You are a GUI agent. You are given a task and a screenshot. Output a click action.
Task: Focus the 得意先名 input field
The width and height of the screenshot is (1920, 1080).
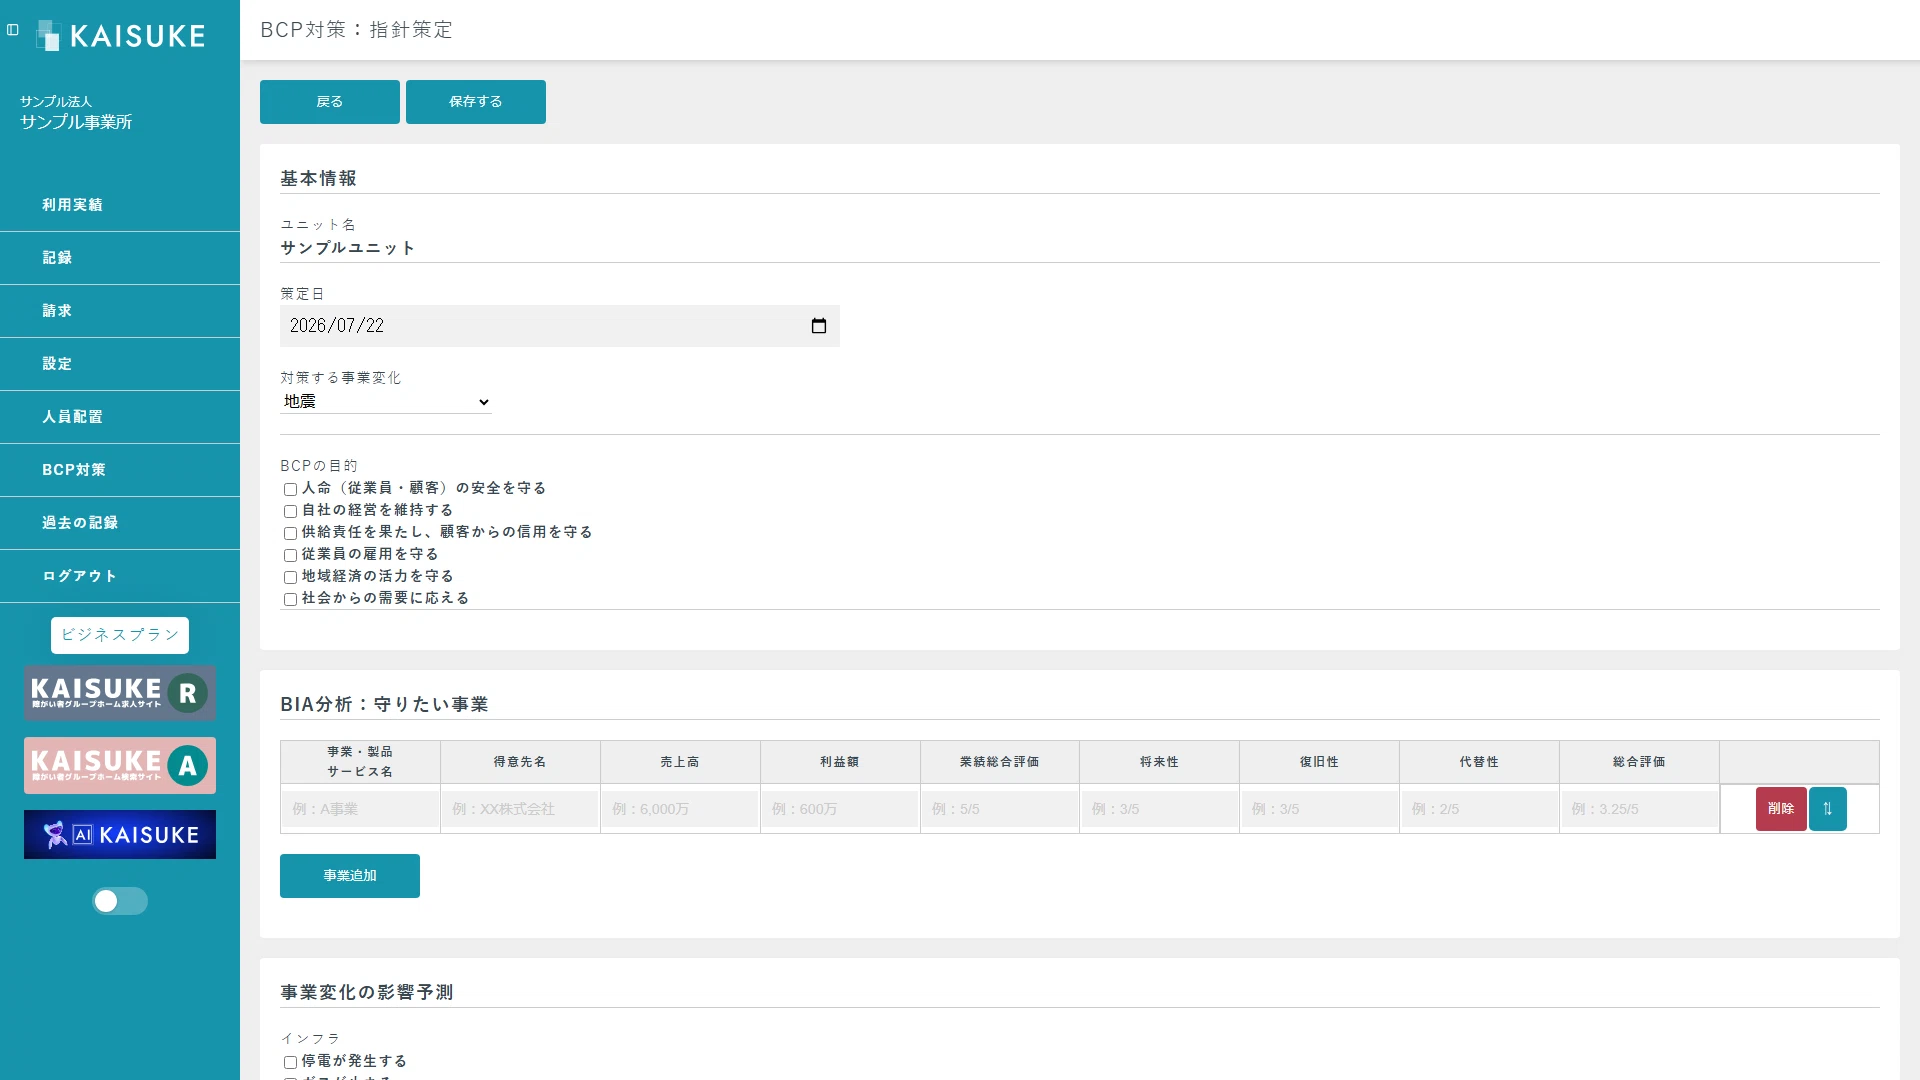520,809
